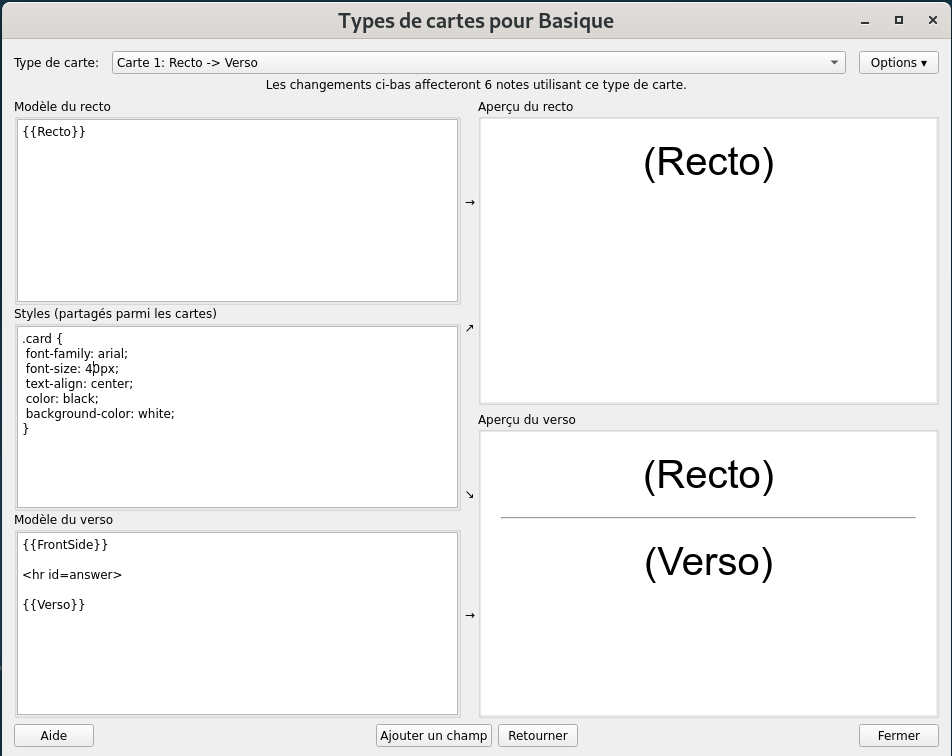Image resolution: width=952 pixels, height=756 pixels.
Task: Click 'Ajouter un champ' button
Action: point(434,735)
